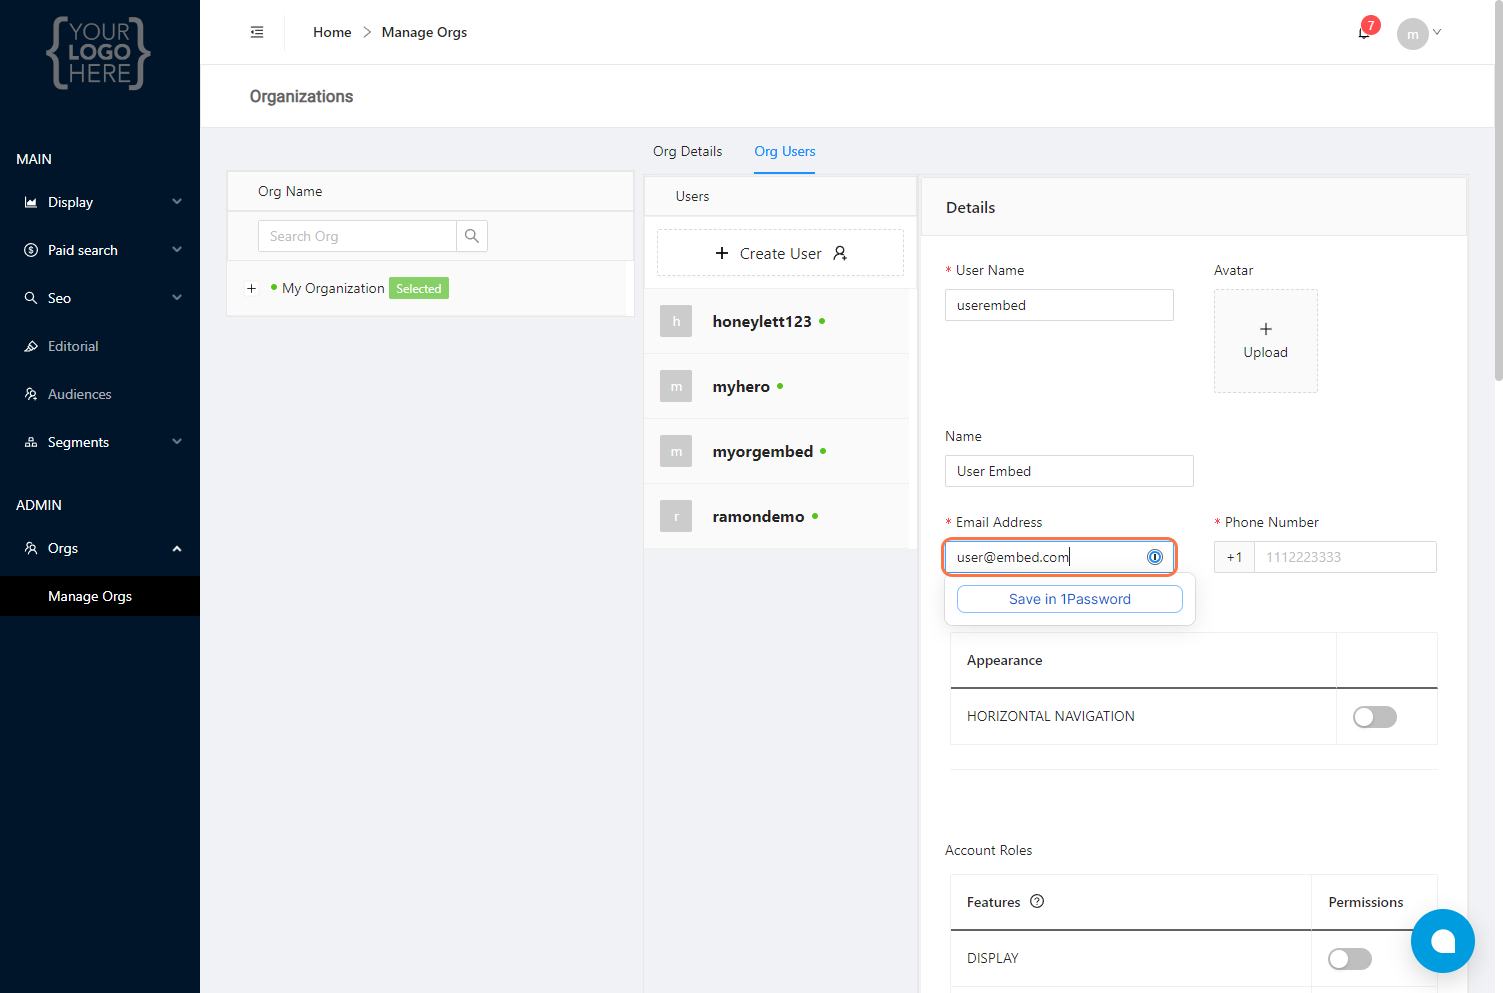The image size is (1503, 993).
Task: Select user honeylett123 from the list
Action: coord(761,321)
